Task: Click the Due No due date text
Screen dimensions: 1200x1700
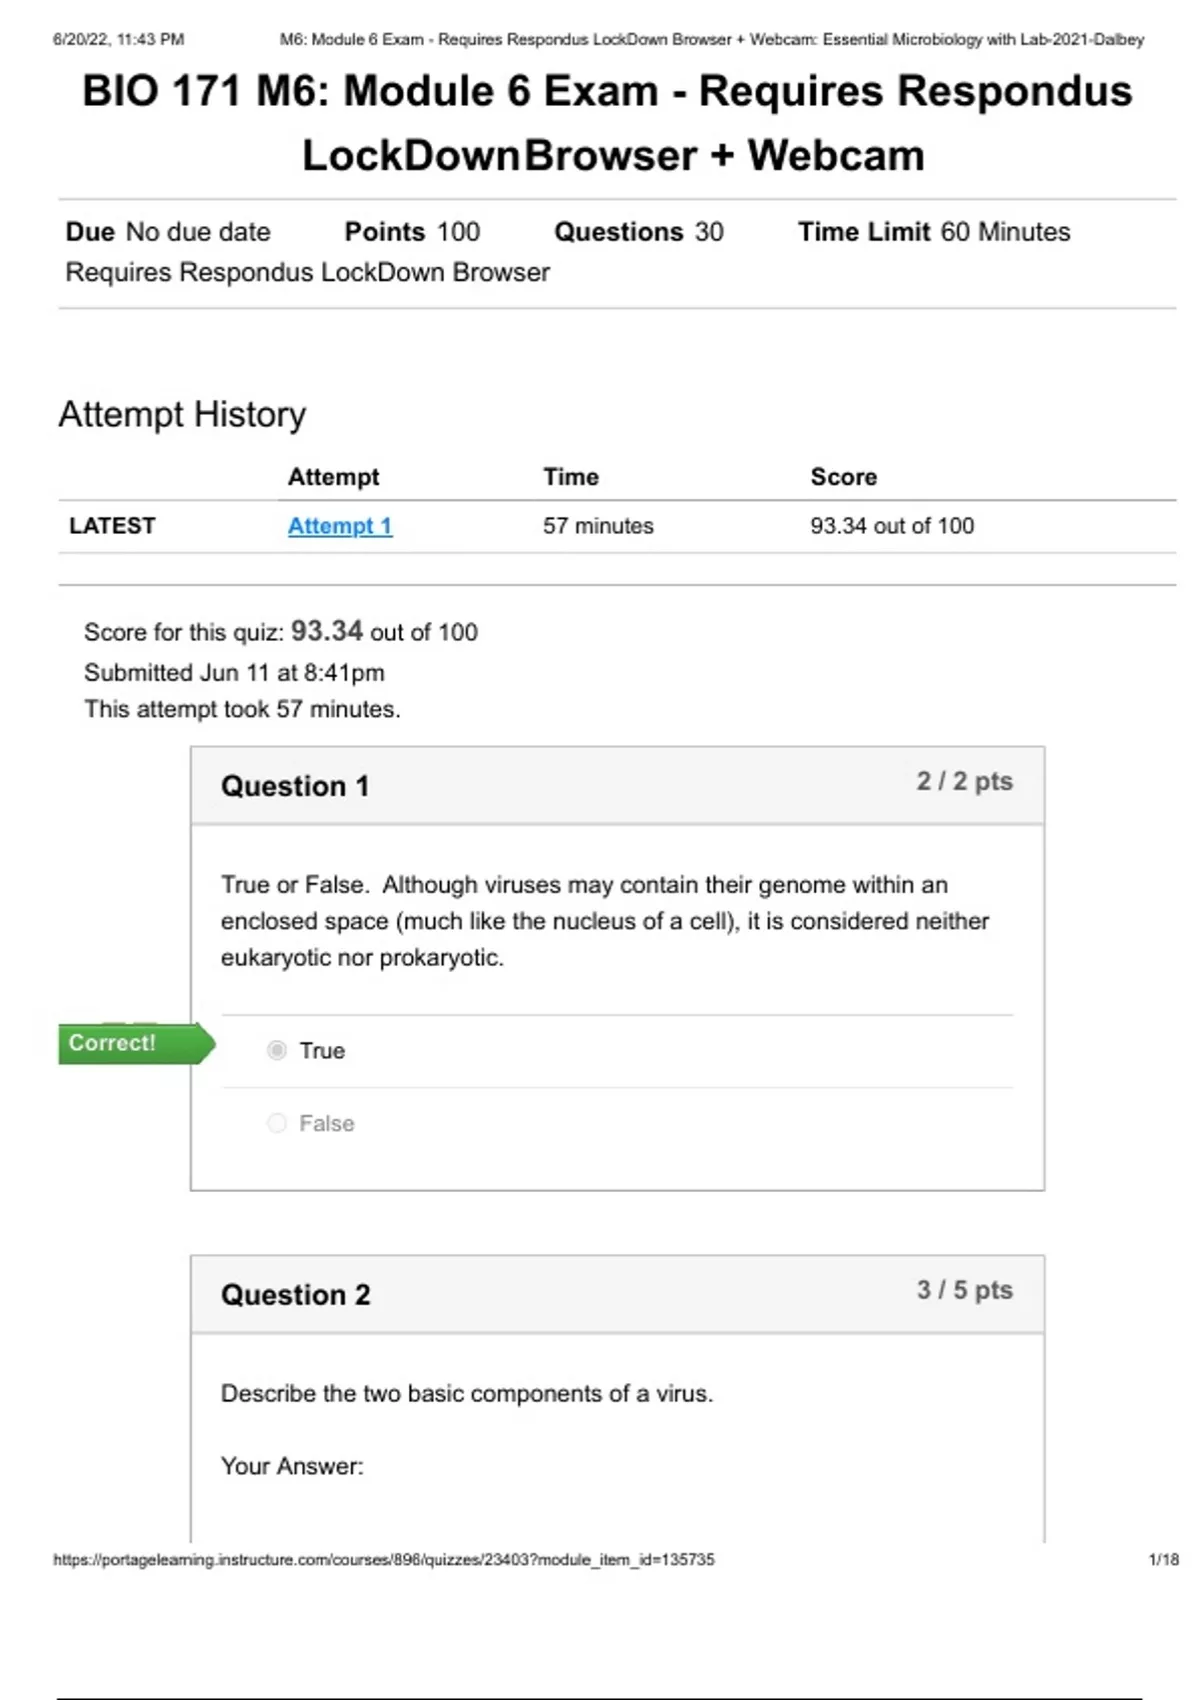Action: coord(168,232)
